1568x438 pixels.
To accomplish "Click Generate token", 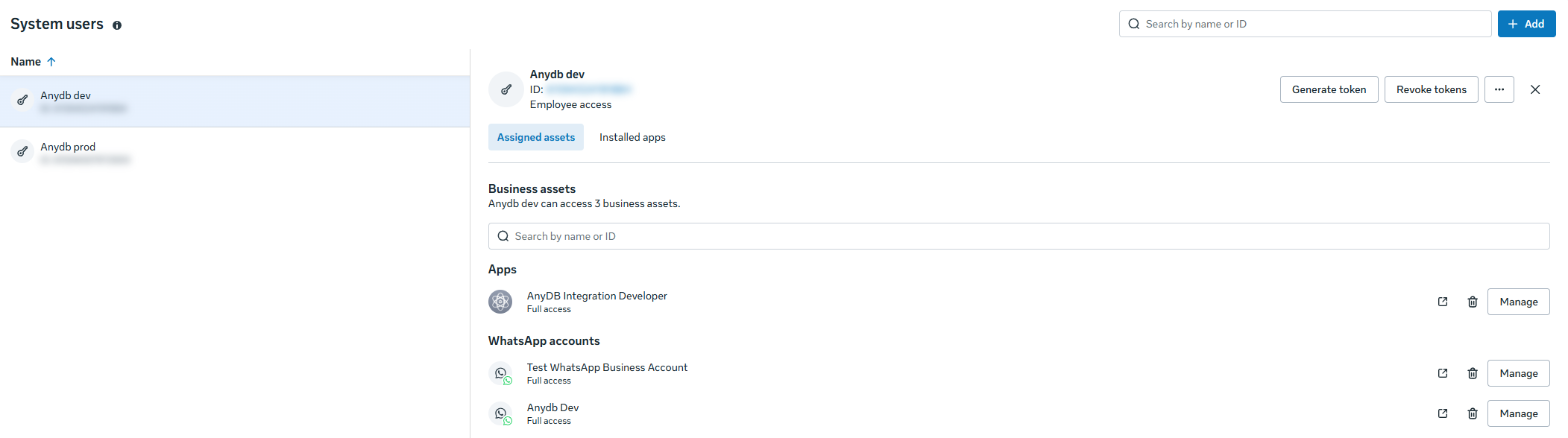I will pyautogui.click(x=1329, y=89).
